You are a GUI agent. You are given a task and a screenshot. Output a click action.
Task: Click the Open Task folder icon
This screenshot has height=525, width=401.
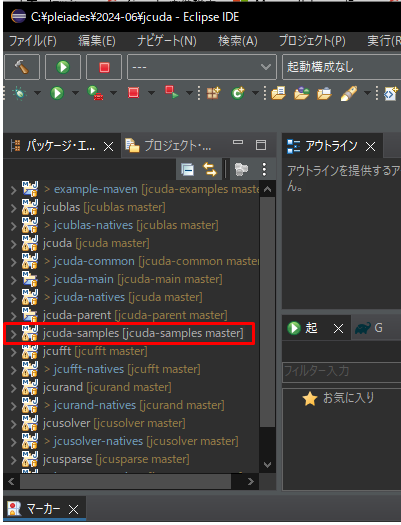tap(301, 93)
